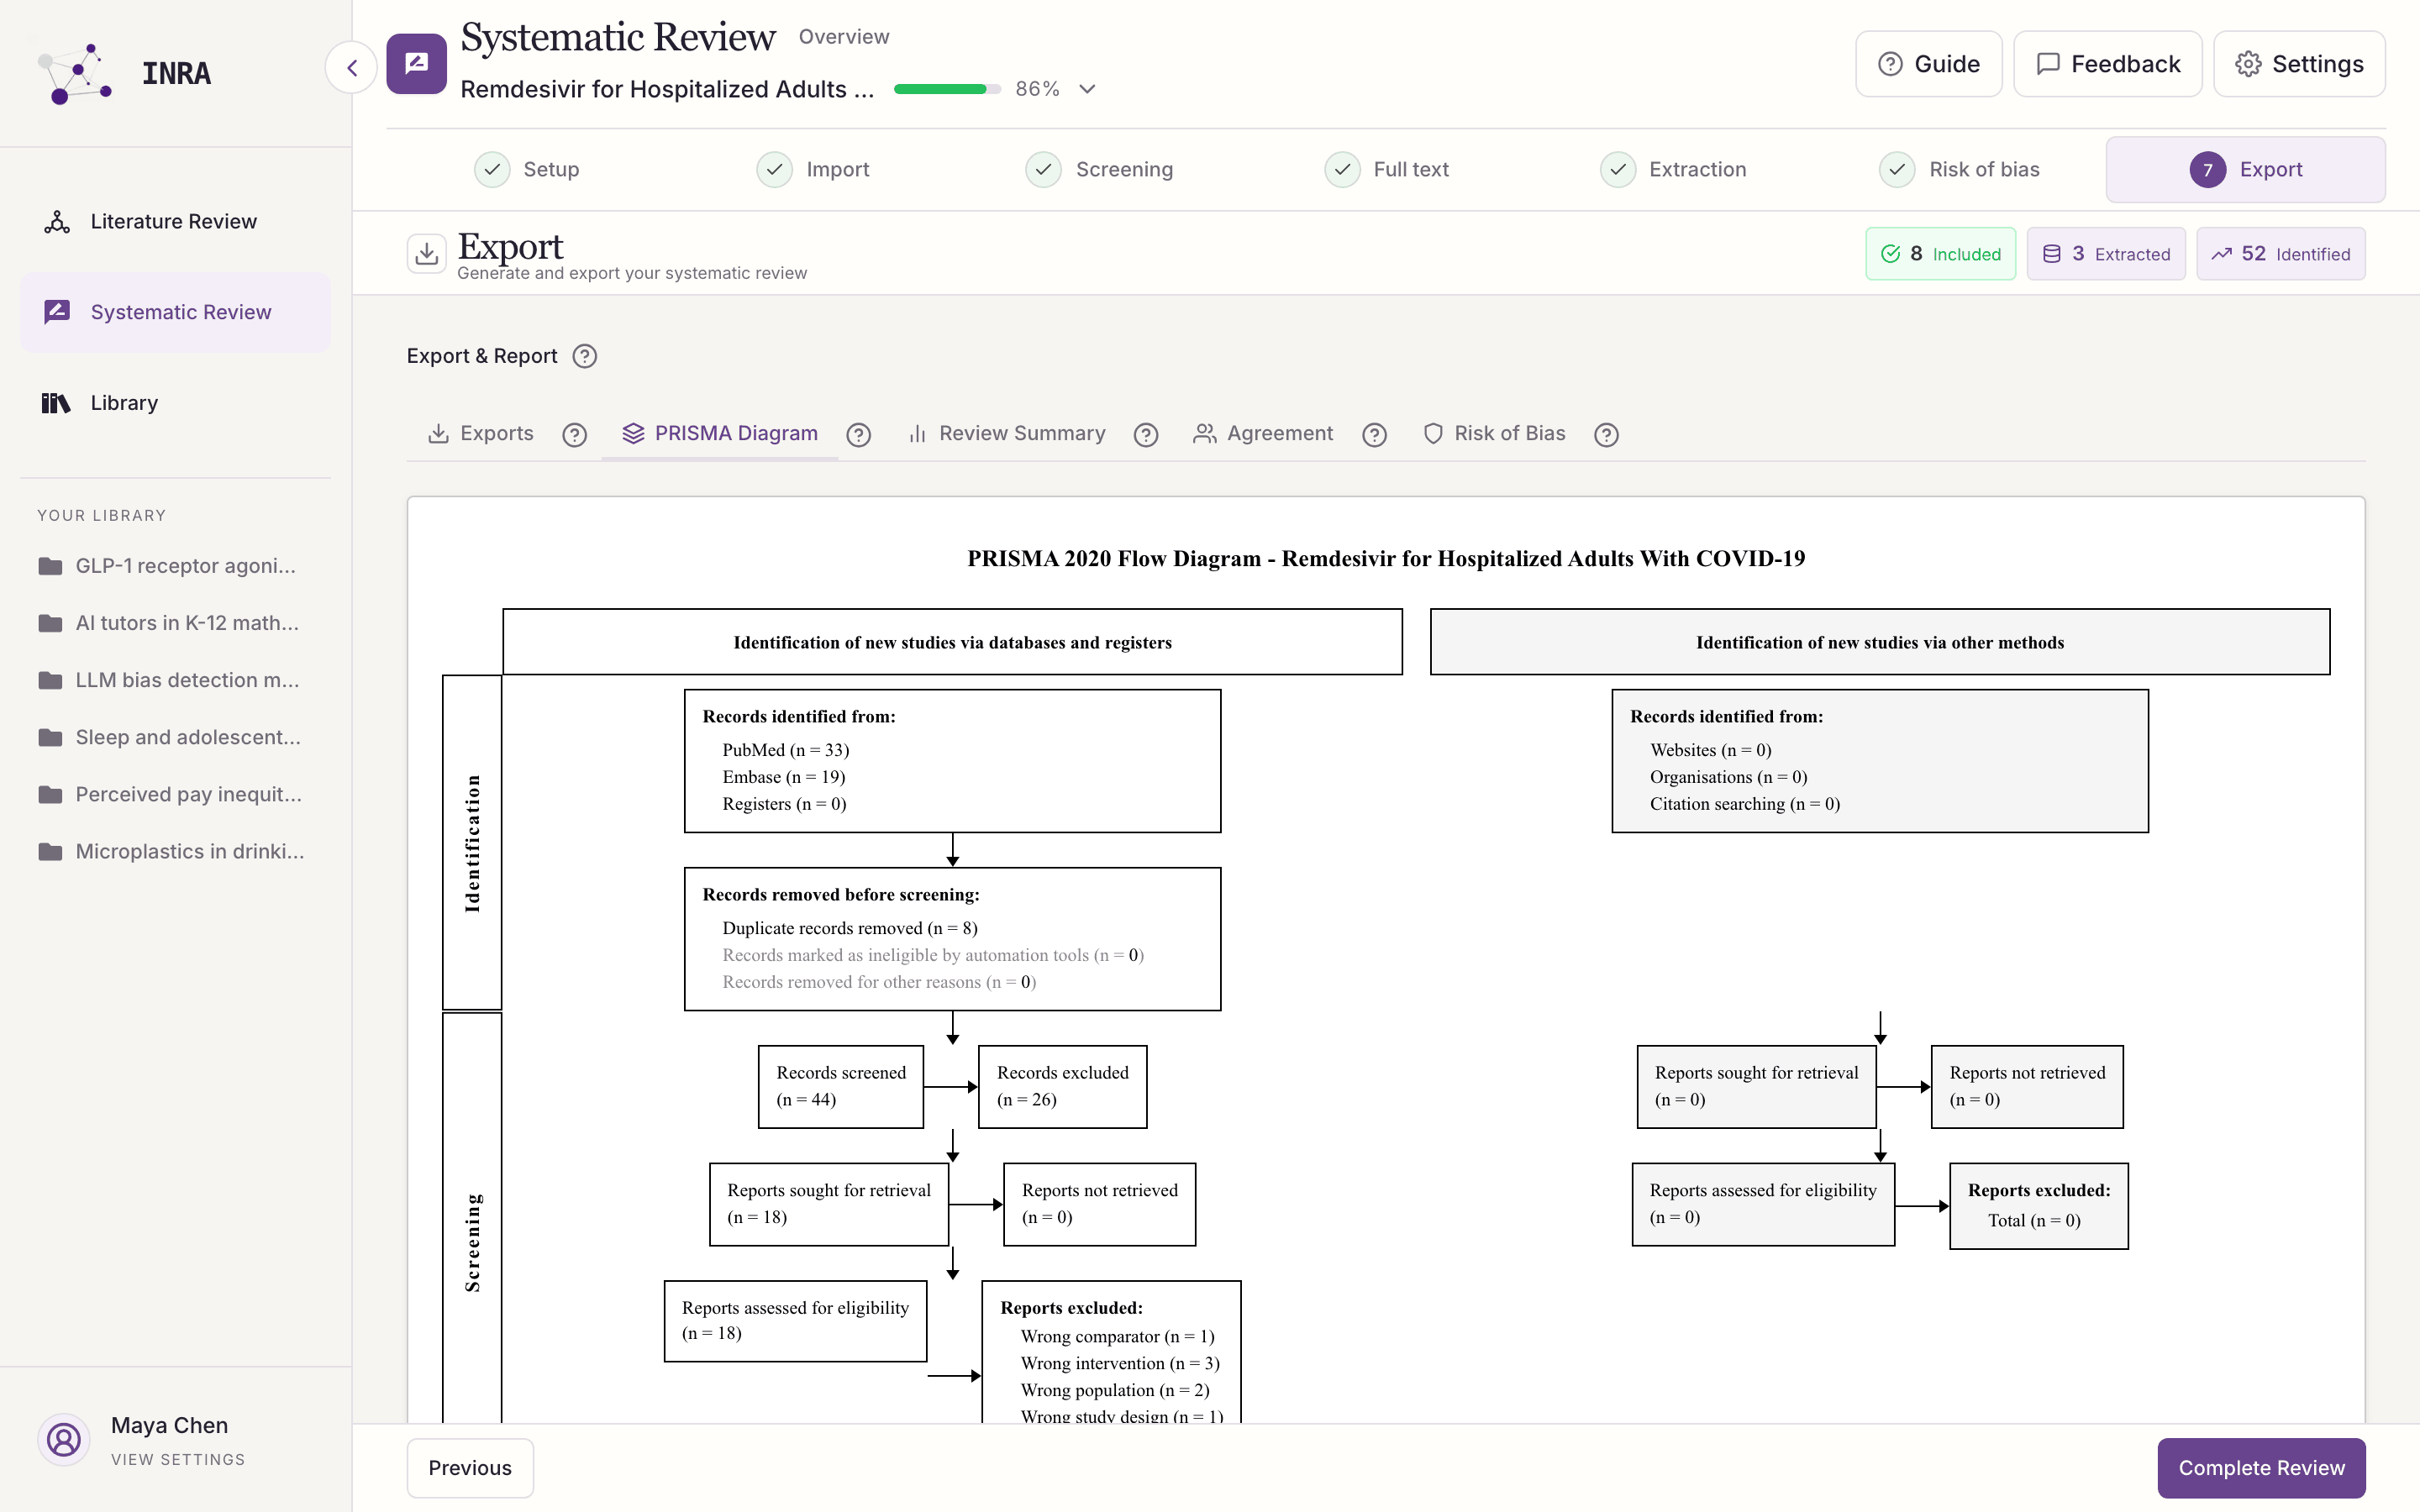Viewport: 2420px width, 1512px height.
Task: Expand the review progress dropdown chevron
Action: click(x=1088, y=89)
